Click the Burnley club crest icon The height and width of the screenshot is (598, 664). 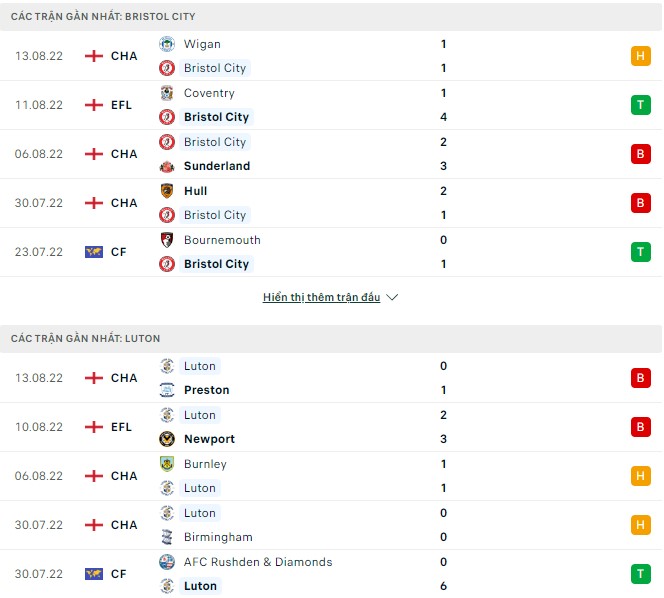(x=167, y=464)
